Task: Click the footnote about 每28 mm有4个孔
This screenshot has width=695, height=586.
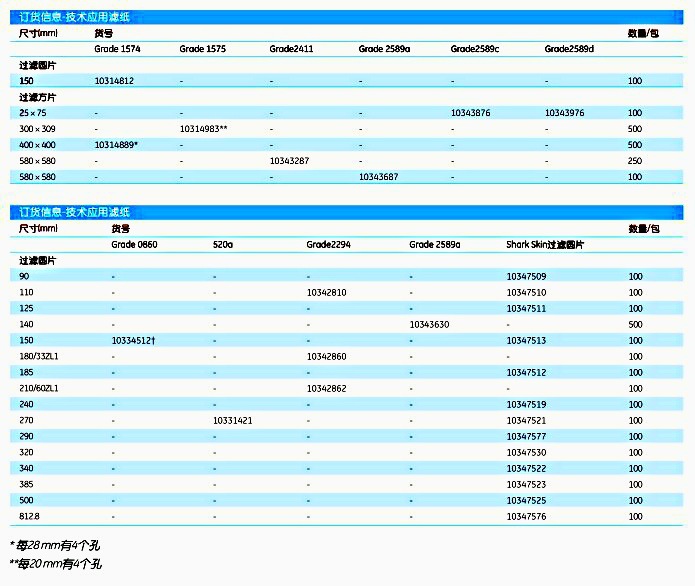Action: pyautogui.click(x=54, y=545)
